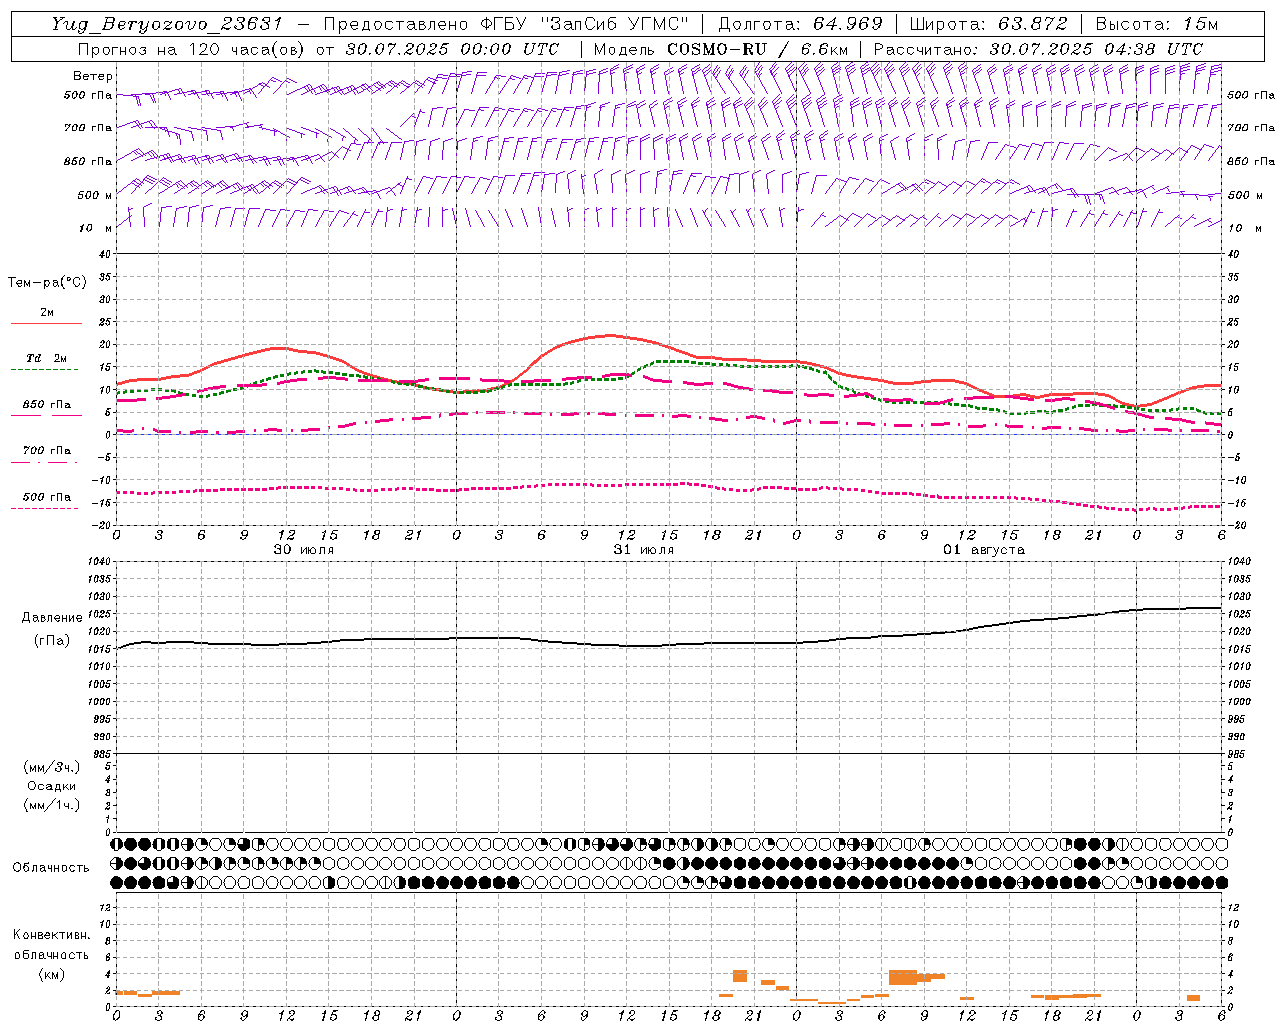Click the 40 value on left temperature axis
The height and width of the screenshot is (1024, 1280).
tap(104, 255)
